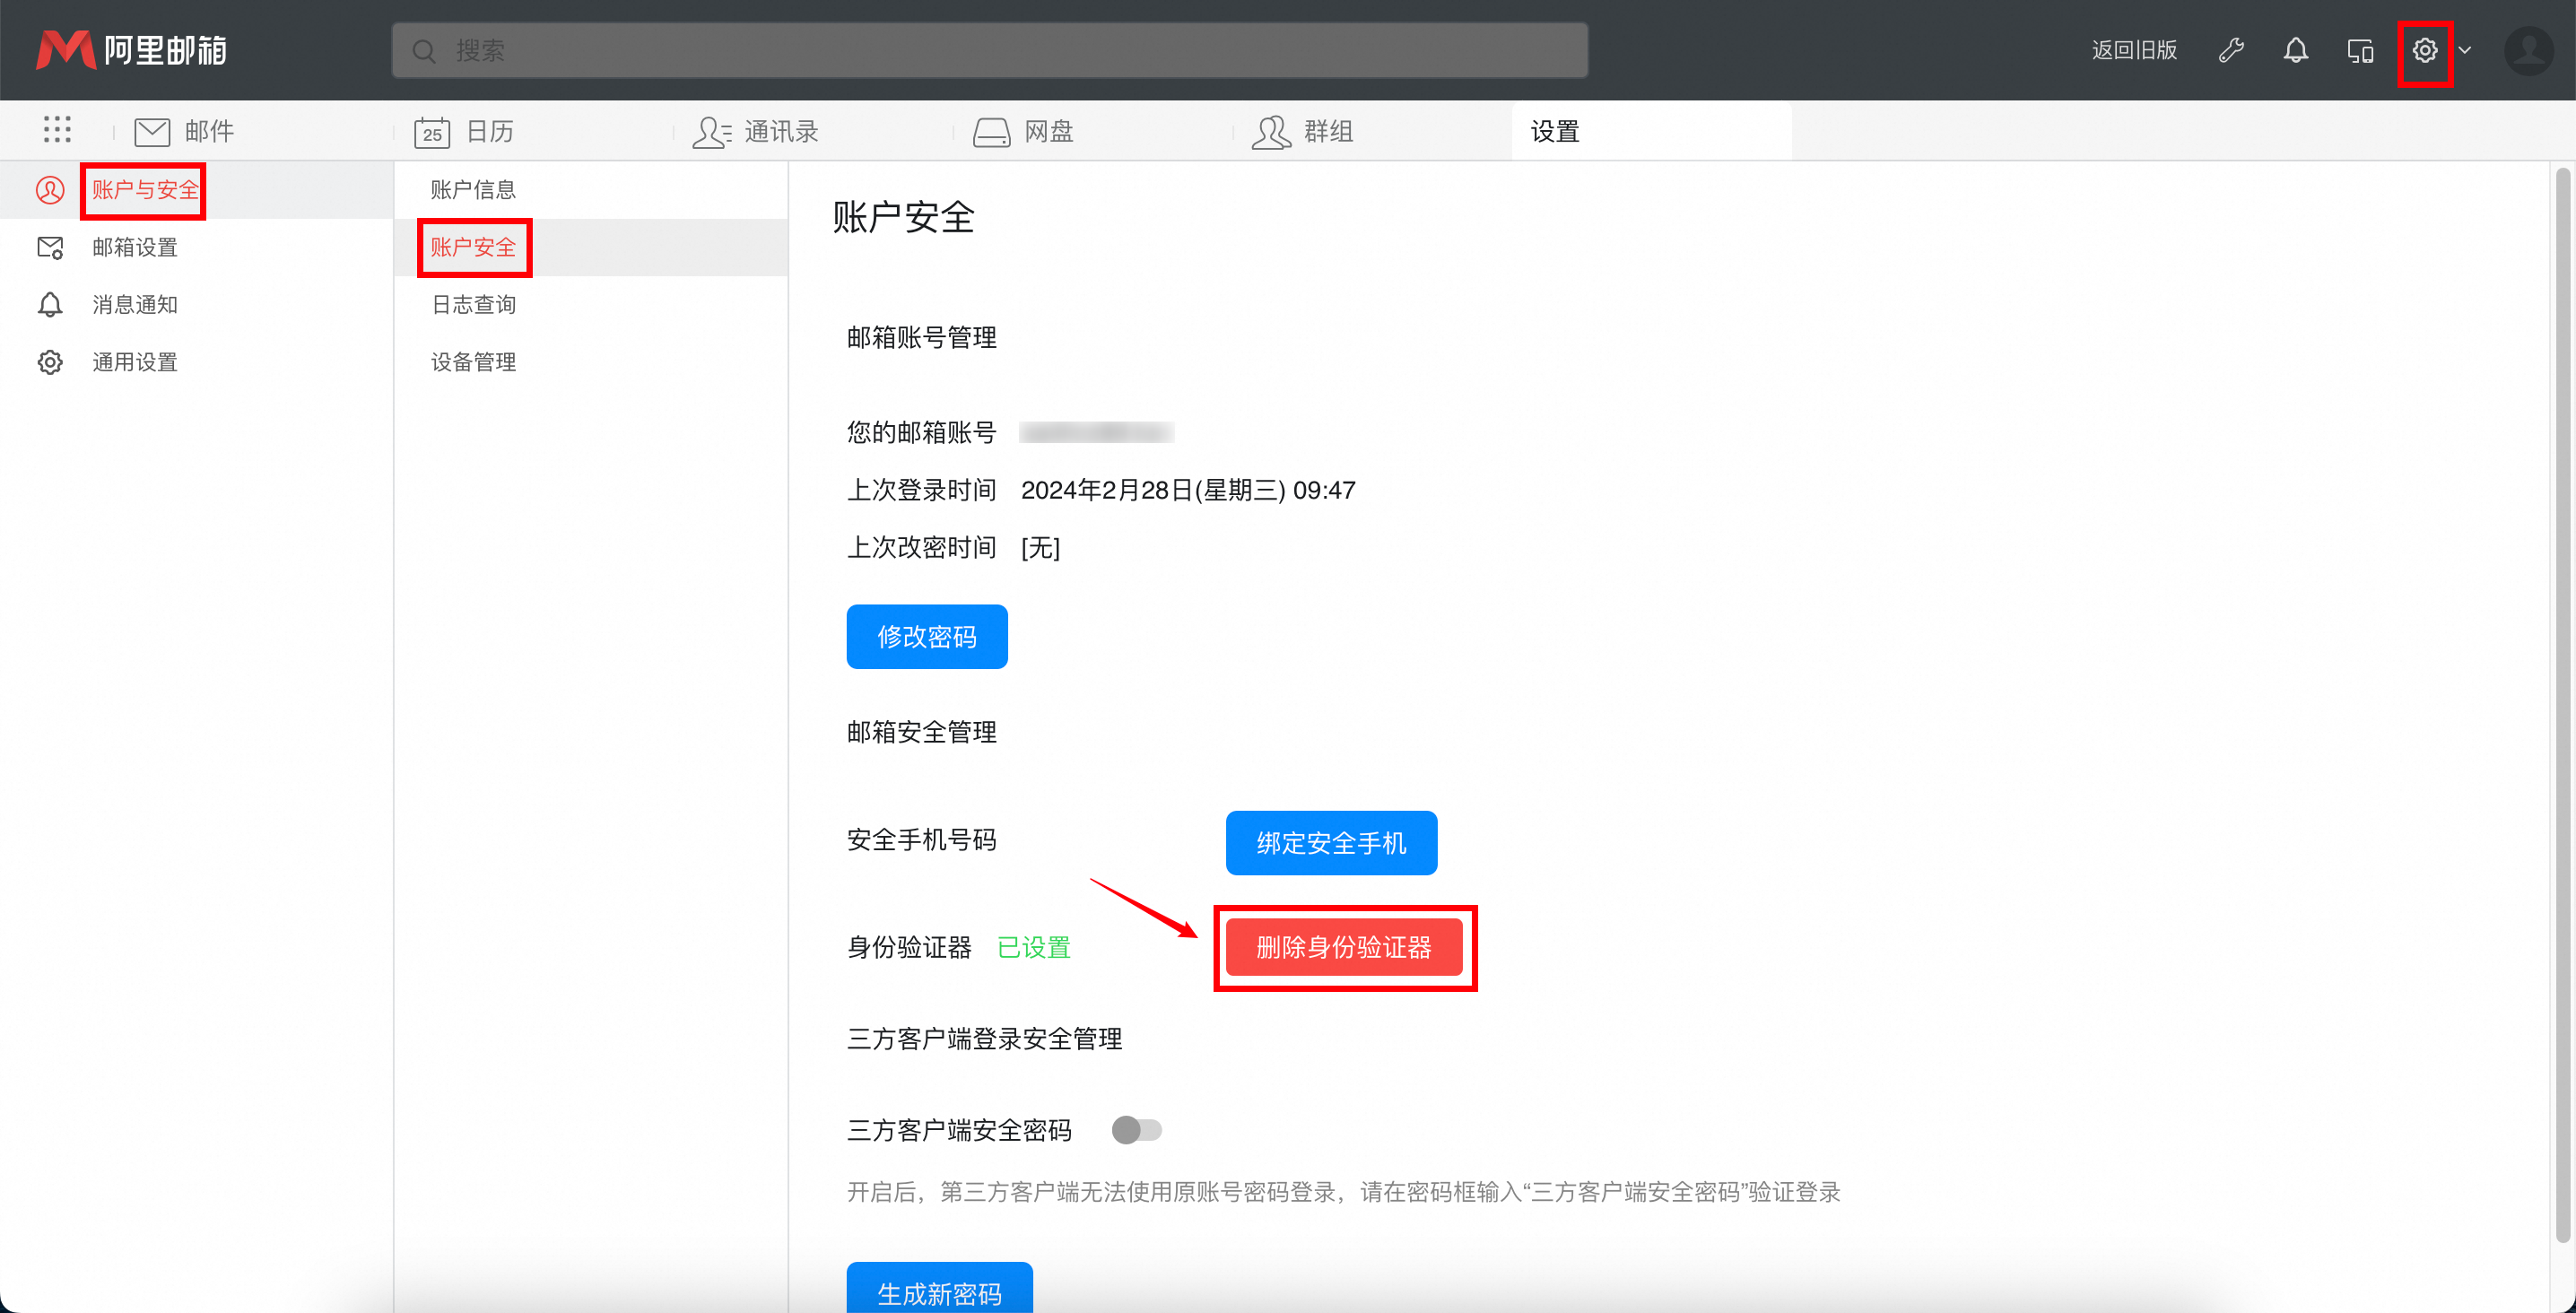Image resolution: width=2576 pixels, height=1313 pixels.
Task: Click 邮箱安全管理 section heading
Action: (x=922, y=732)
